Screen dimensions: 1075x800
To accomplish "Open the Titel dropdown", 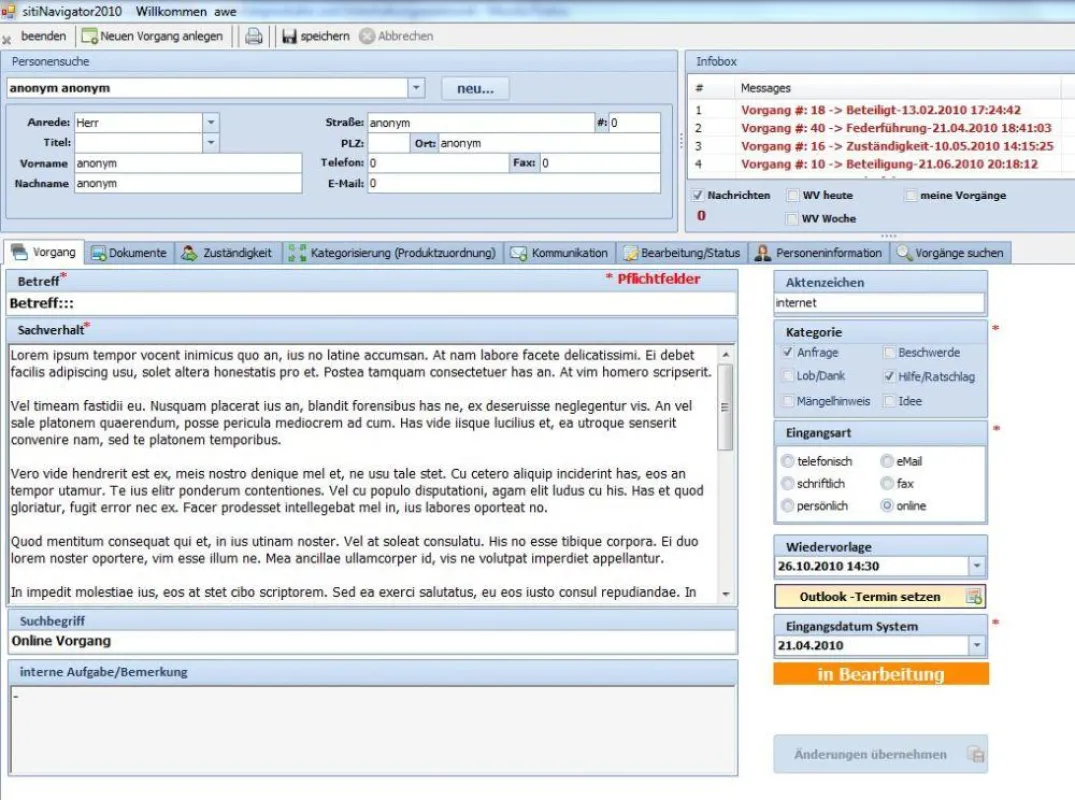I will click(x=211, y=143).
